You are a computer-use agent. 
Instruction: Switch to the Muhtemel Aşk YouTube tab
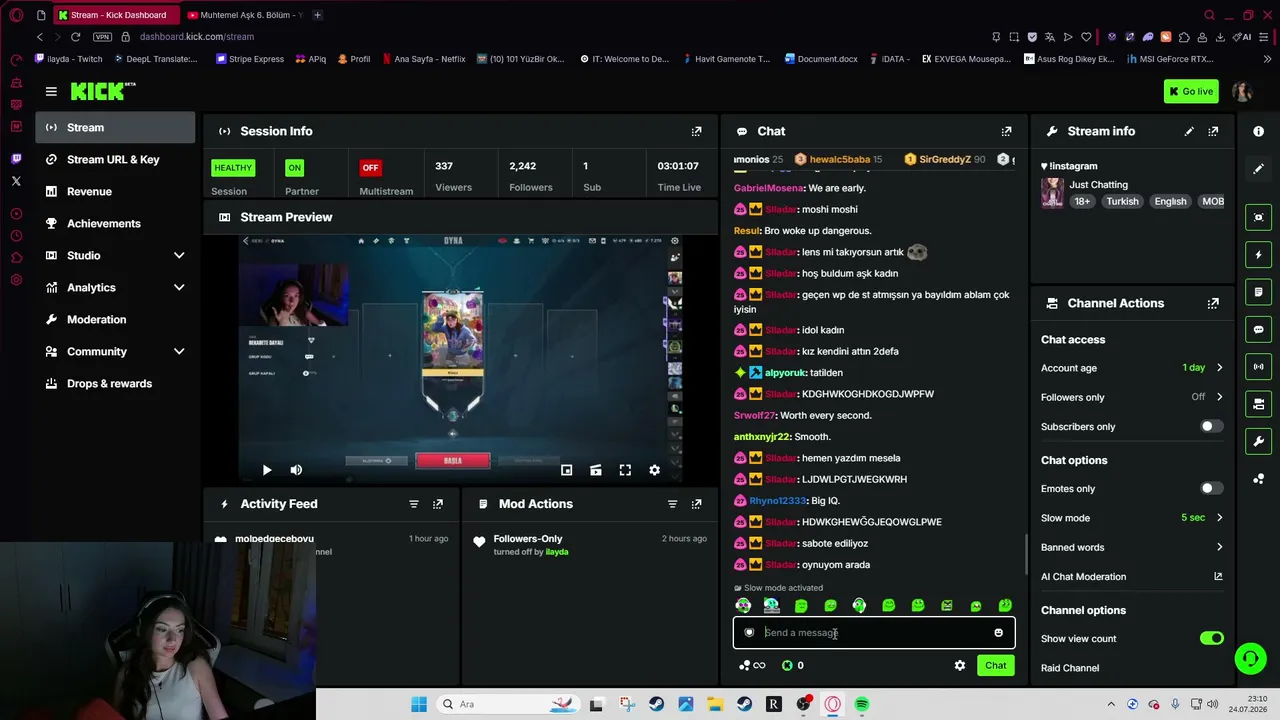(x=244, y=15)
